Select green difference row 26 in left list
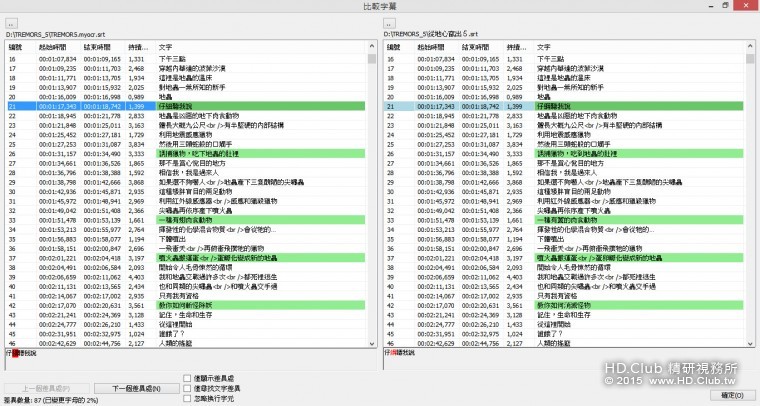760x406 pixels. [186, 154]
